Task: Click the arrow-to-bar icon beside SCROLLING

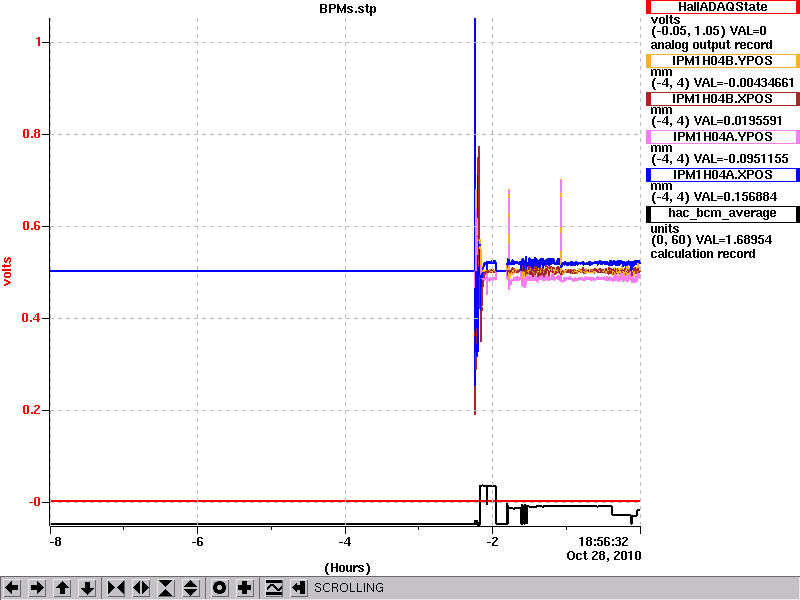Action: click(x=299, y=588)
